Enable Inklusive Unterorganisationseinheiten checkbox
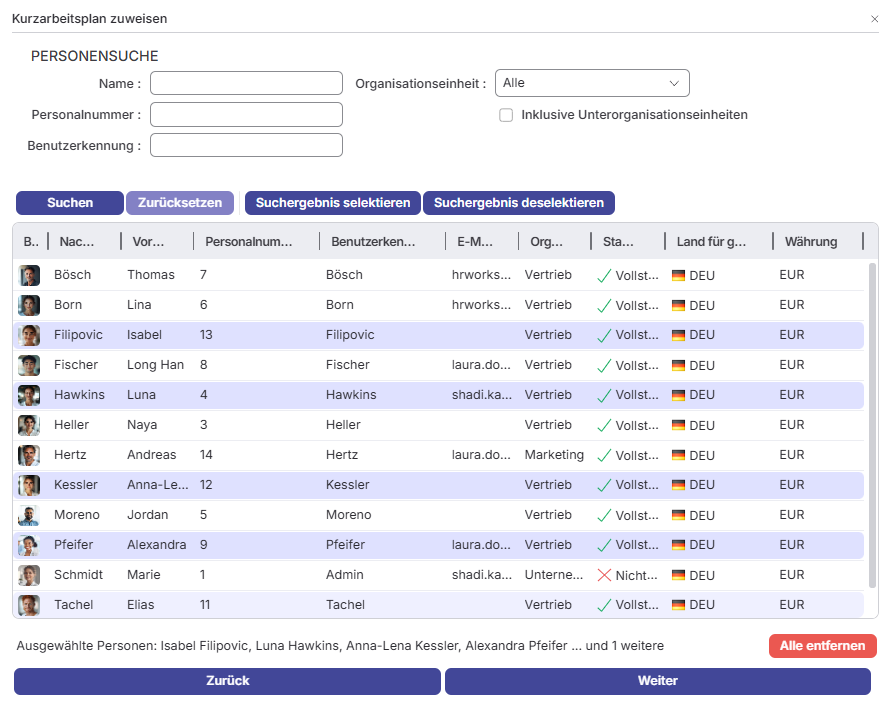887x713 pixels. pyautogui.click(x=506, y=115)
